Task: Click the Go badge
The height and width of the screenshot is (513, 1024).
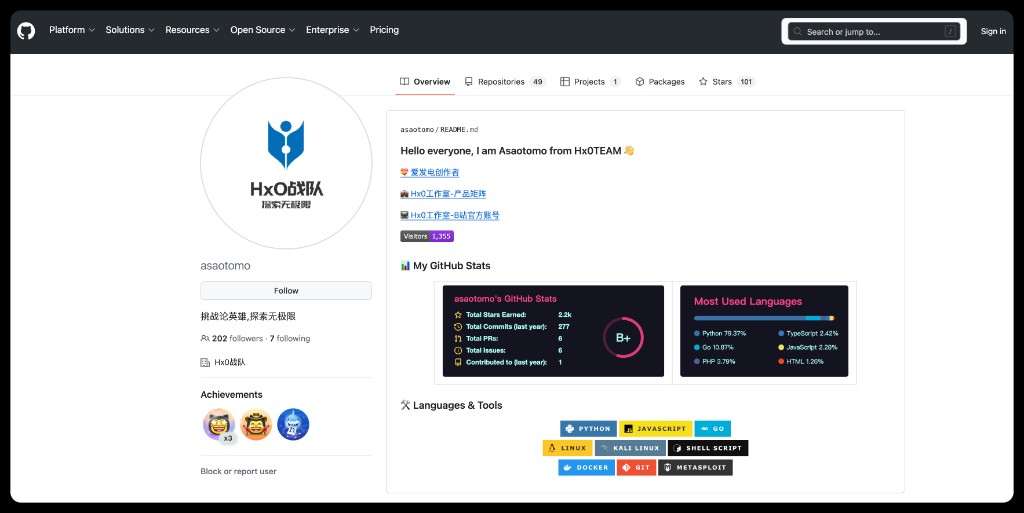Action: click(x=712, y=429)
